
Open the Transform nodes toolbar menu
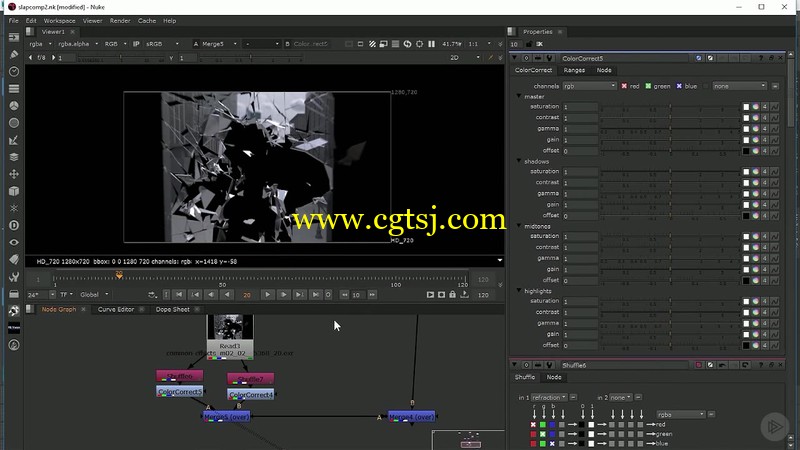[14, 174]
